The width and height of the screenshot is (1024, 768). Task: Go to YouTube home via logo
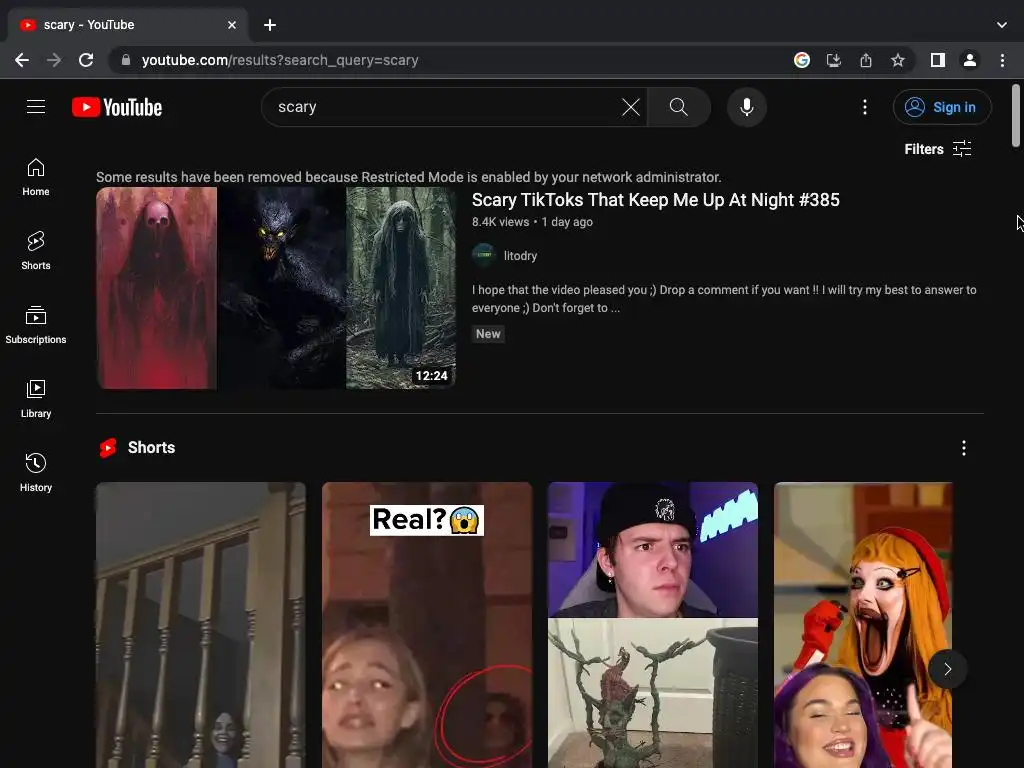click(117, 107)
